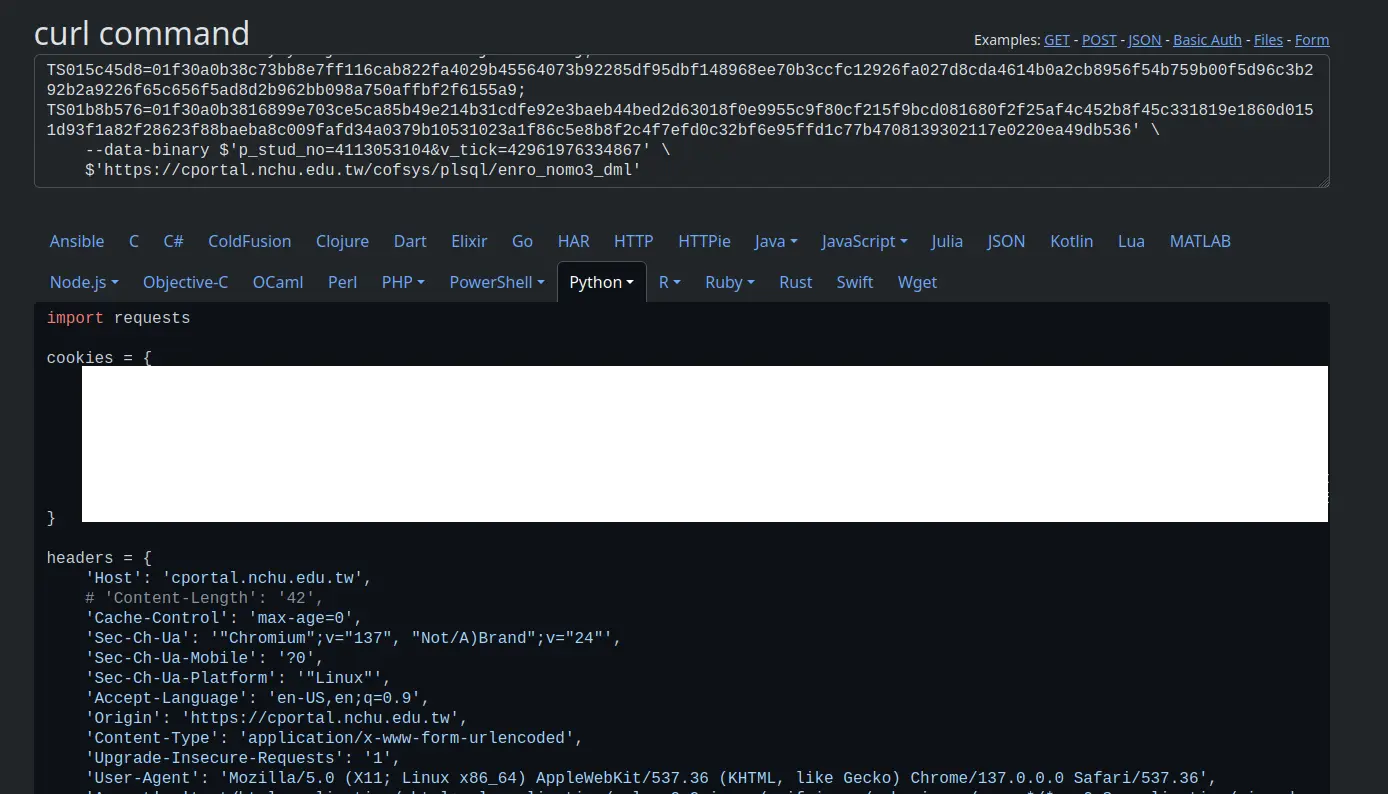Viewport: 1388px width, 794px height.
Task: Open the PHP variants dropdown
Action: (403, 282)
